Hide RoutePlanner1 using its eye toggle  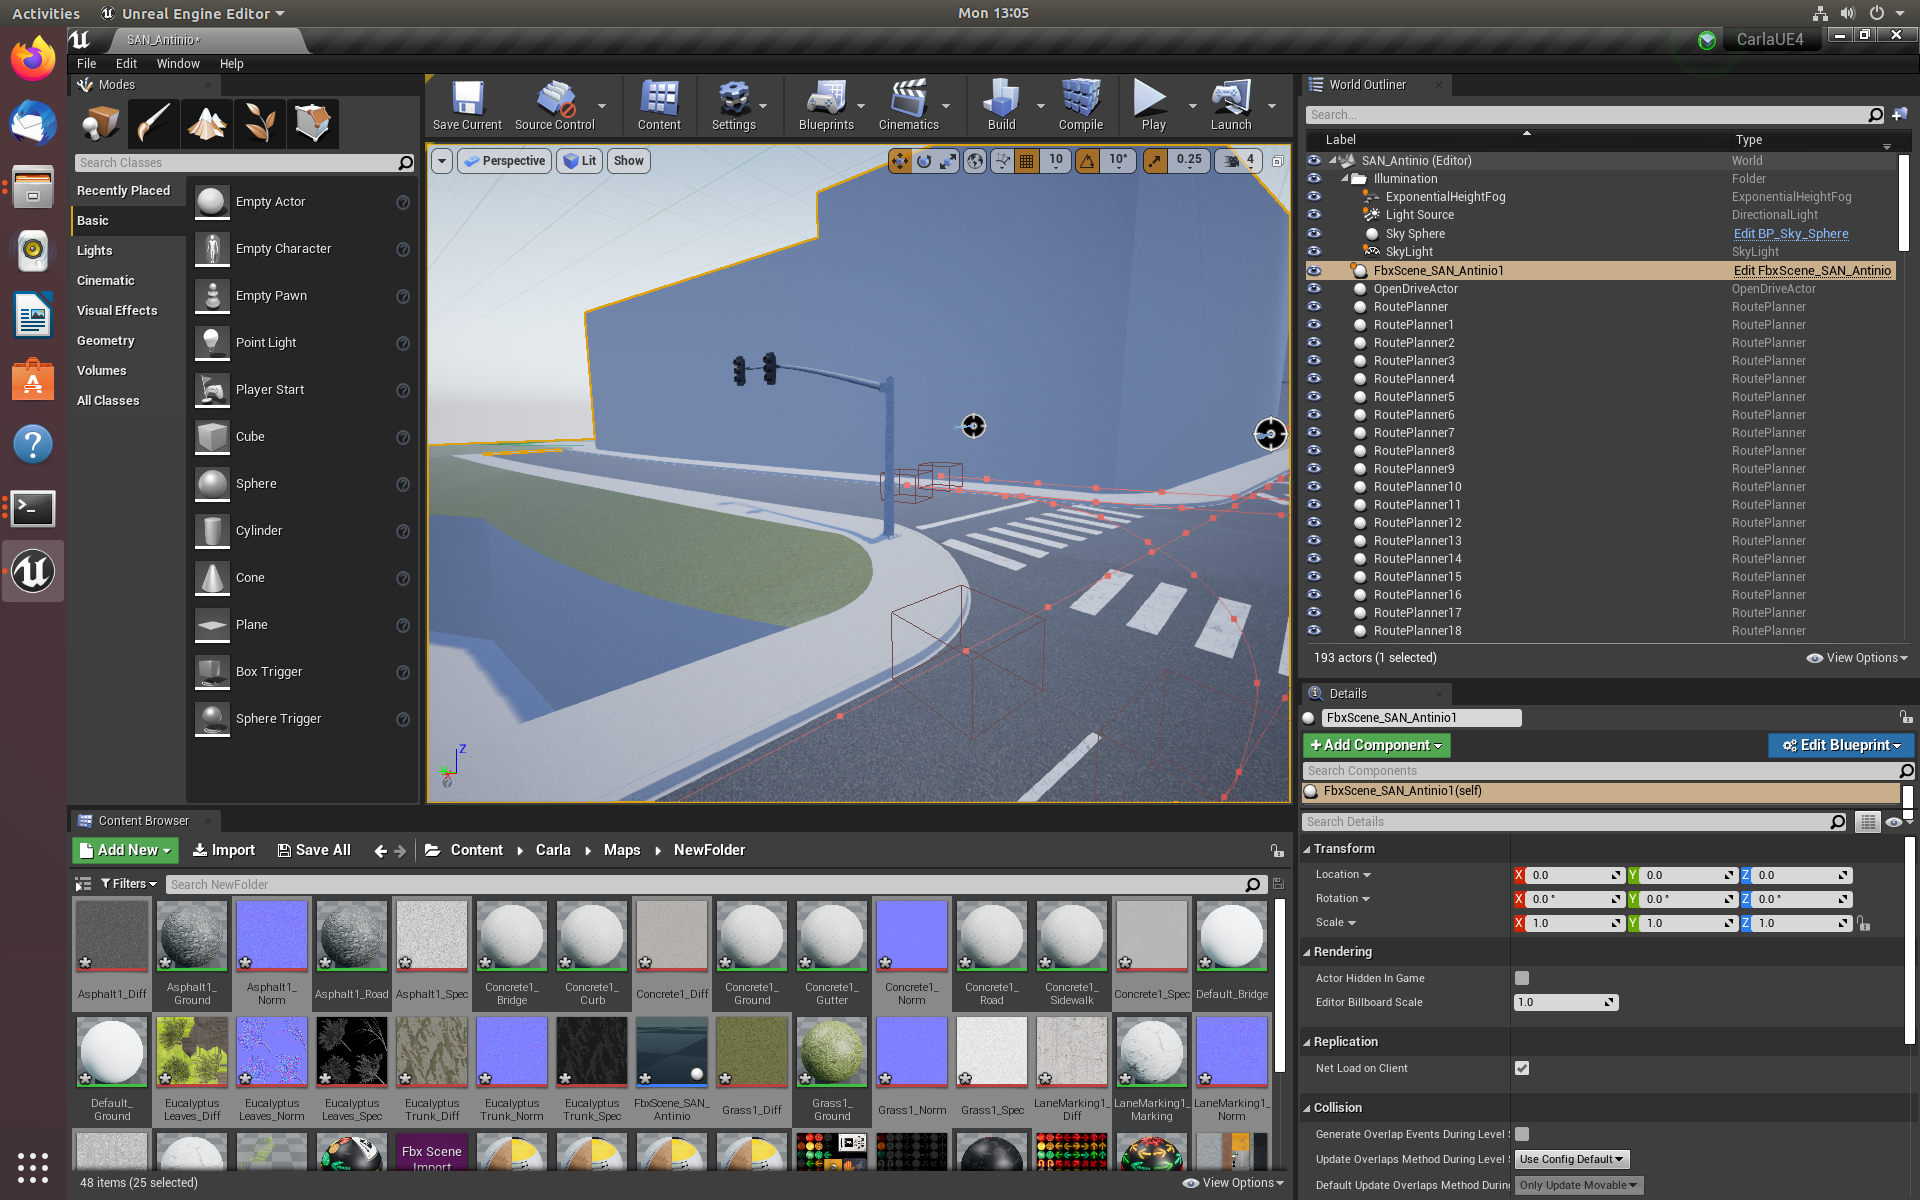point(1314,324)
